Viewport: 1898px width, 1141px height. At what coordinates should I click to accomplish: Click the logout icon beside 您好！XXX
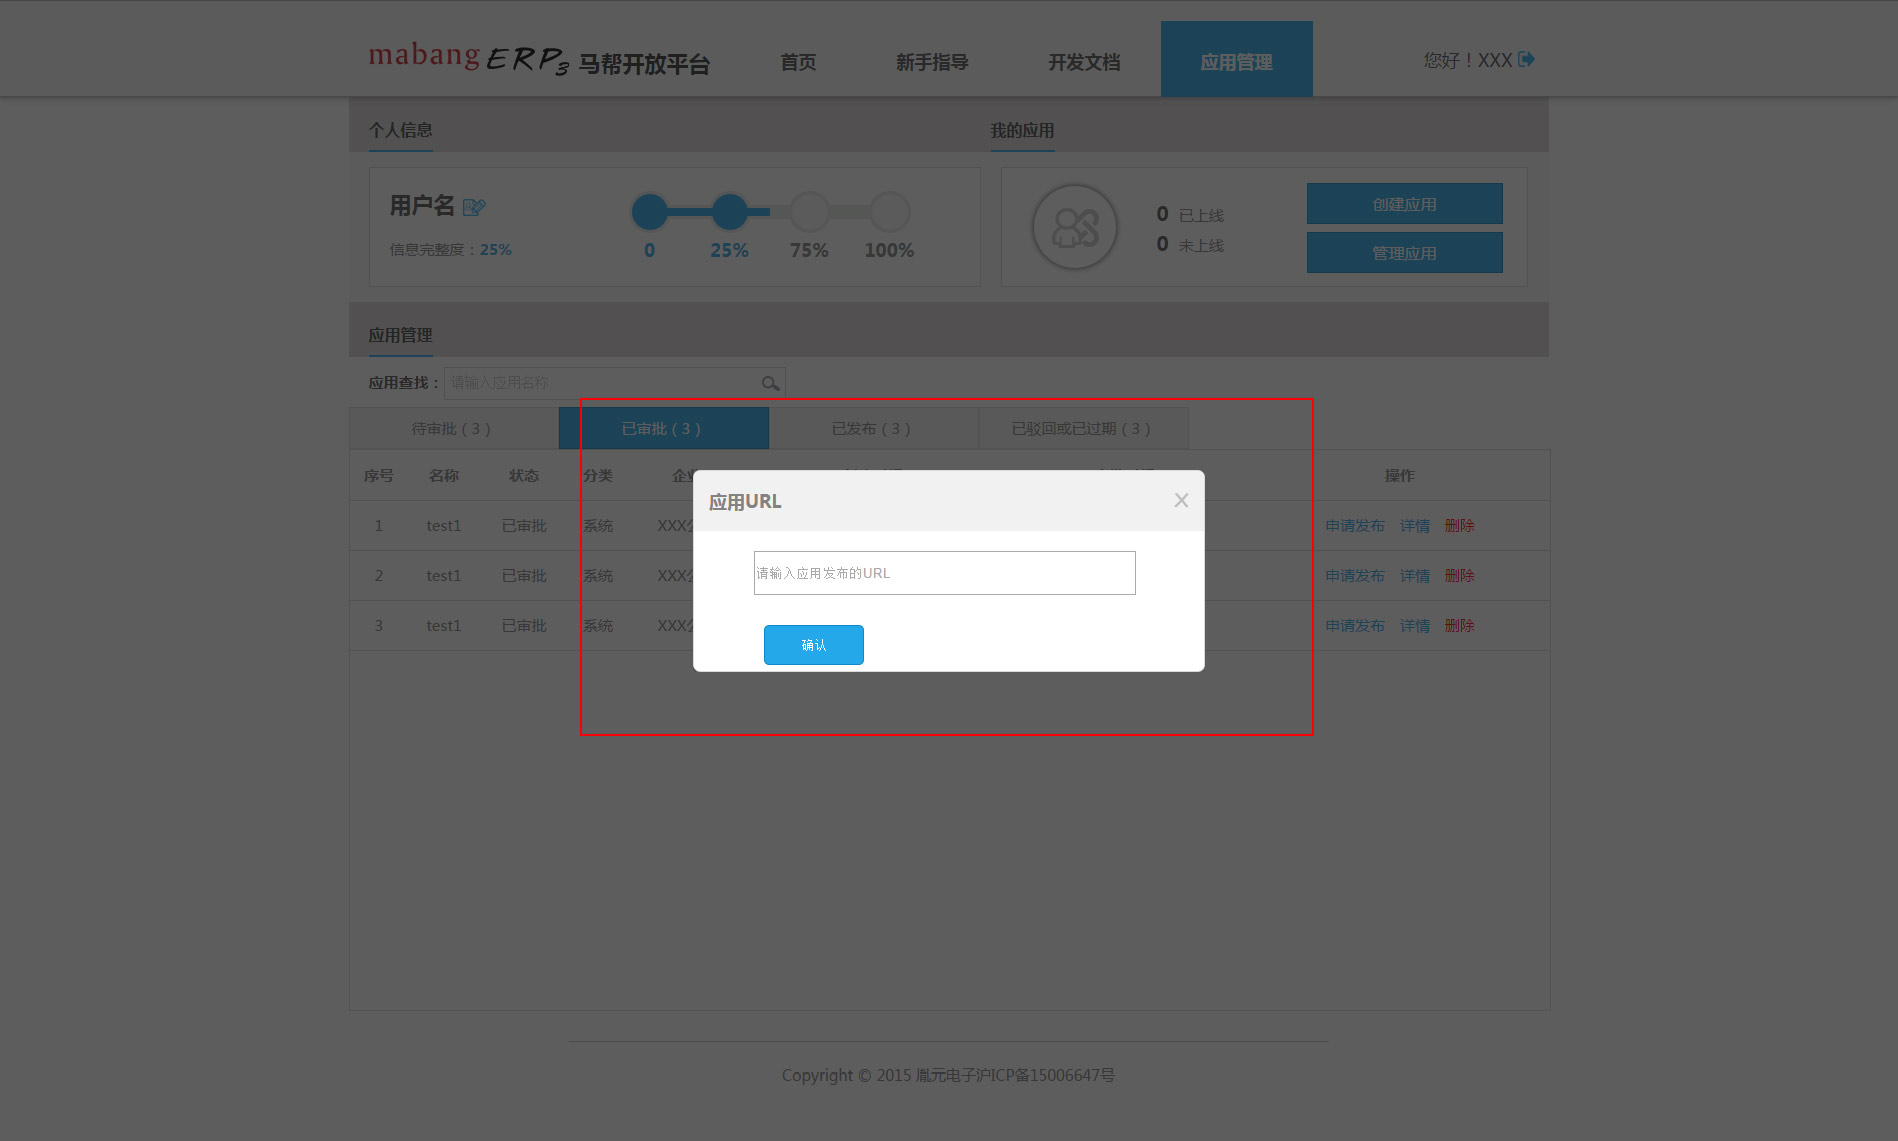click(1526, 60)
